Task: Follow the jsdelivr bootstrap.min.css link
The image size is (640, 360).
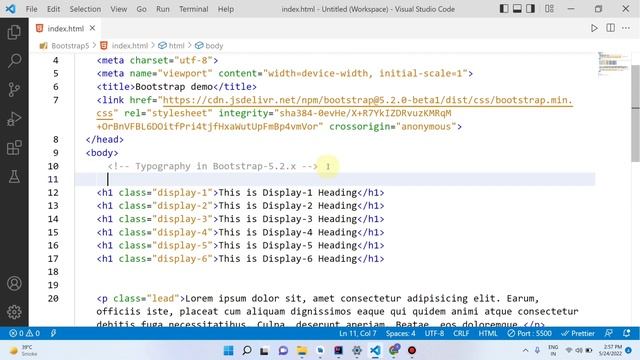Action: click(x=367, y=100)
